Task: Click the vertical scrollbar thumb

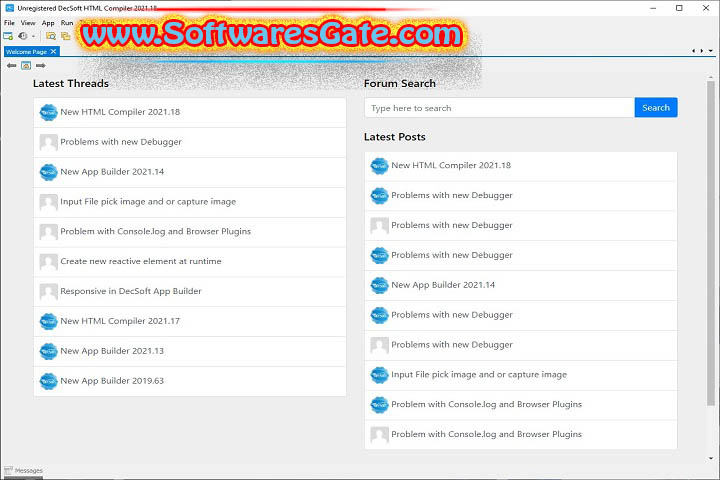Action: [x=711, y=243]
